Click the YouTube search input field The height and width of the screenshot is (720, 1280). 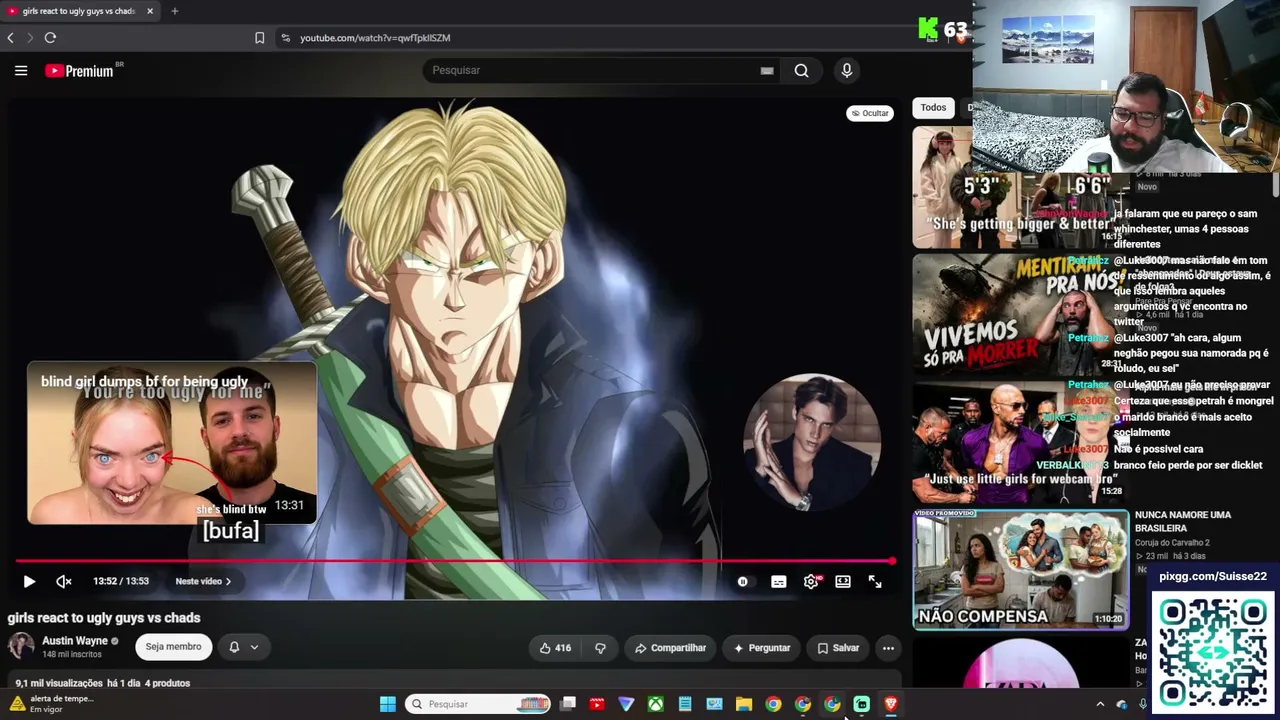(595, 70)
